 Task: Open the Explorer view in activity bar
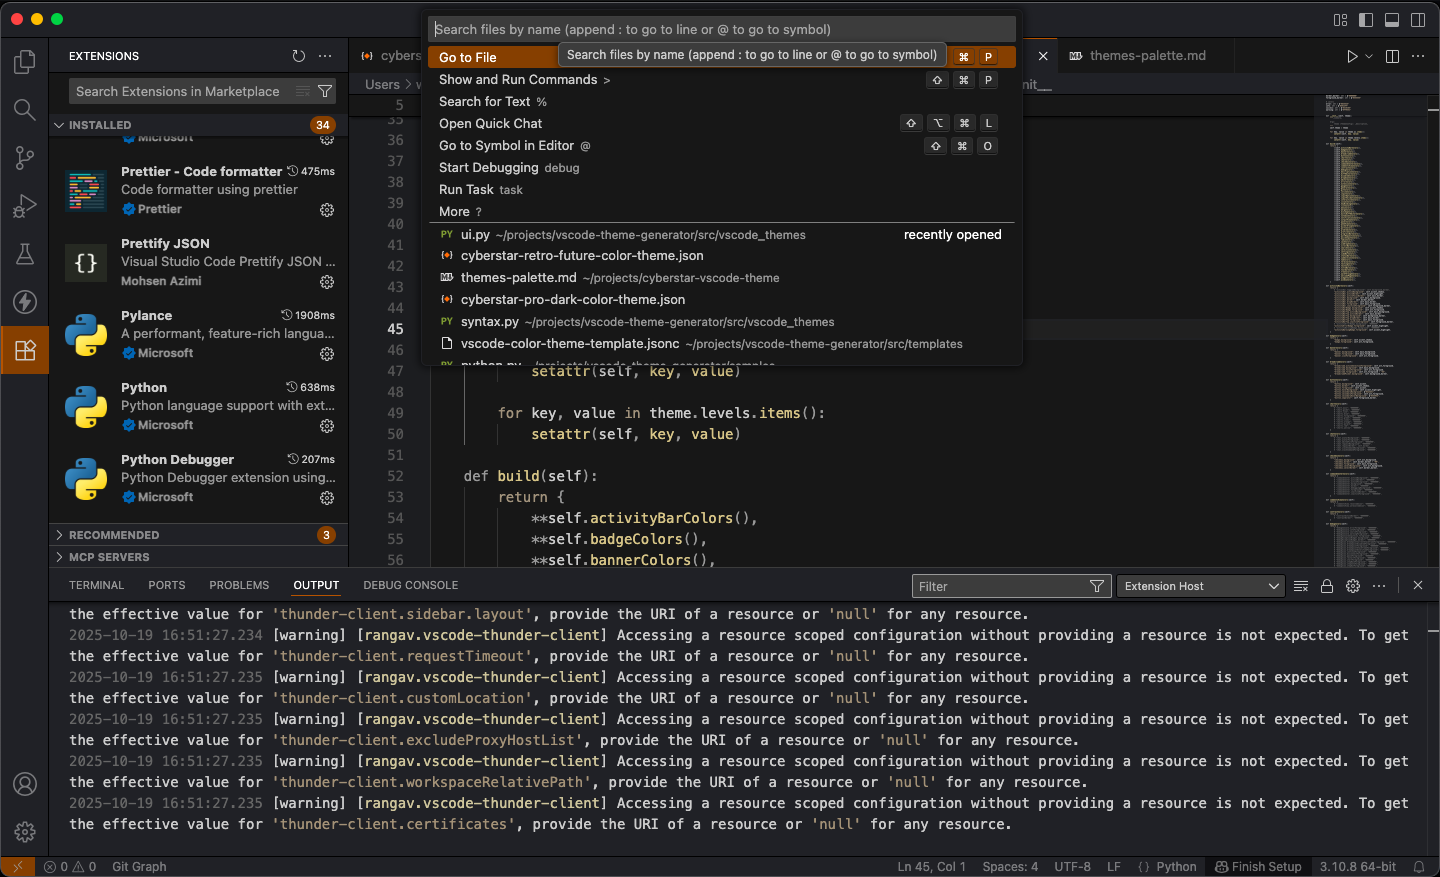coord(25,62)
